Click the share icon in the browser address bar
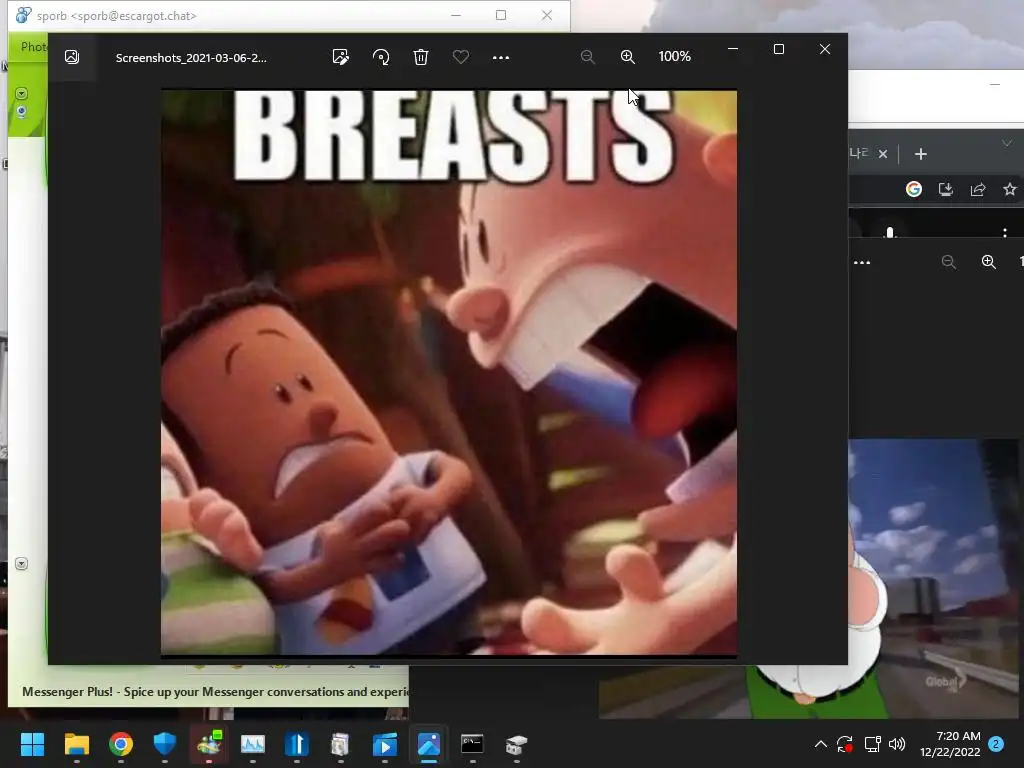Viewport: 1024px width, 768px height. 978,189
